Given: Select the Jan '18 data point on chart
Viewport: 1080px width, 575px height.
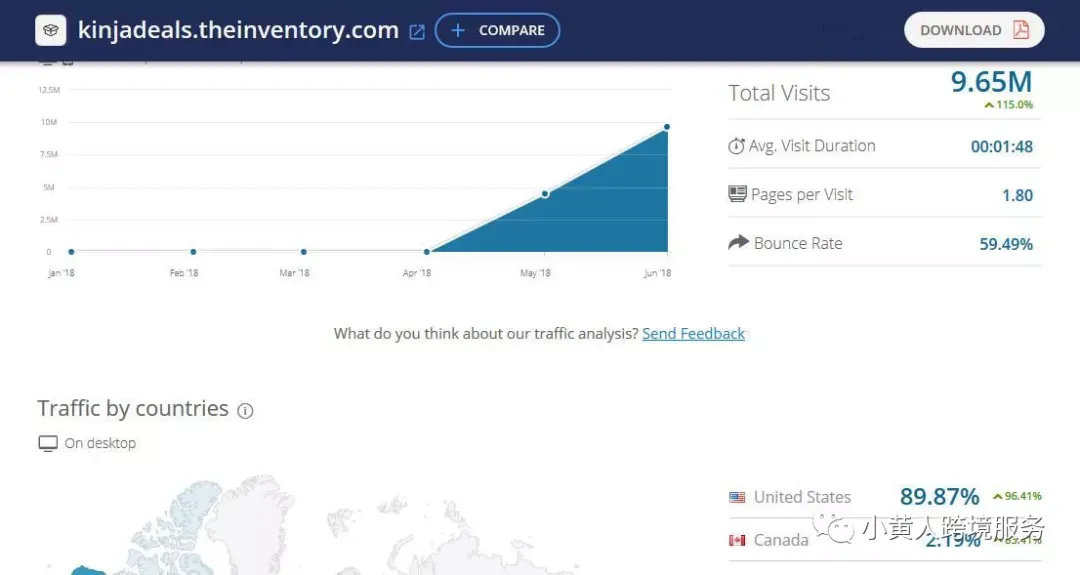Looking at the screenshot, I should [x=72, y=252].
